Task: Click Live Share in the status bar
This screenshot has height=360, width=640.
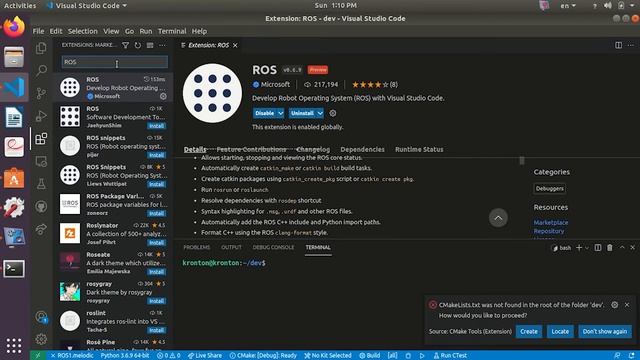Action: click(x=205, y=356)
